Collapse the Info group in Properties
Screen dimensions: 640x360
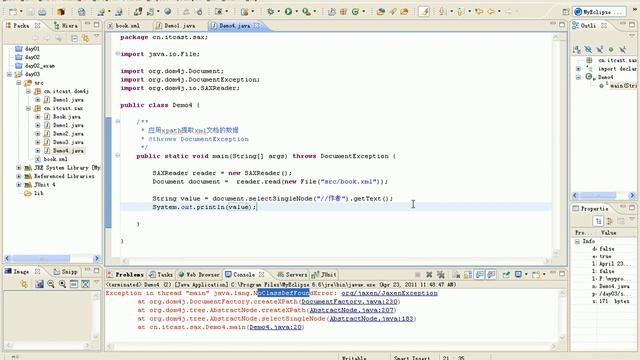click(577, 241)
